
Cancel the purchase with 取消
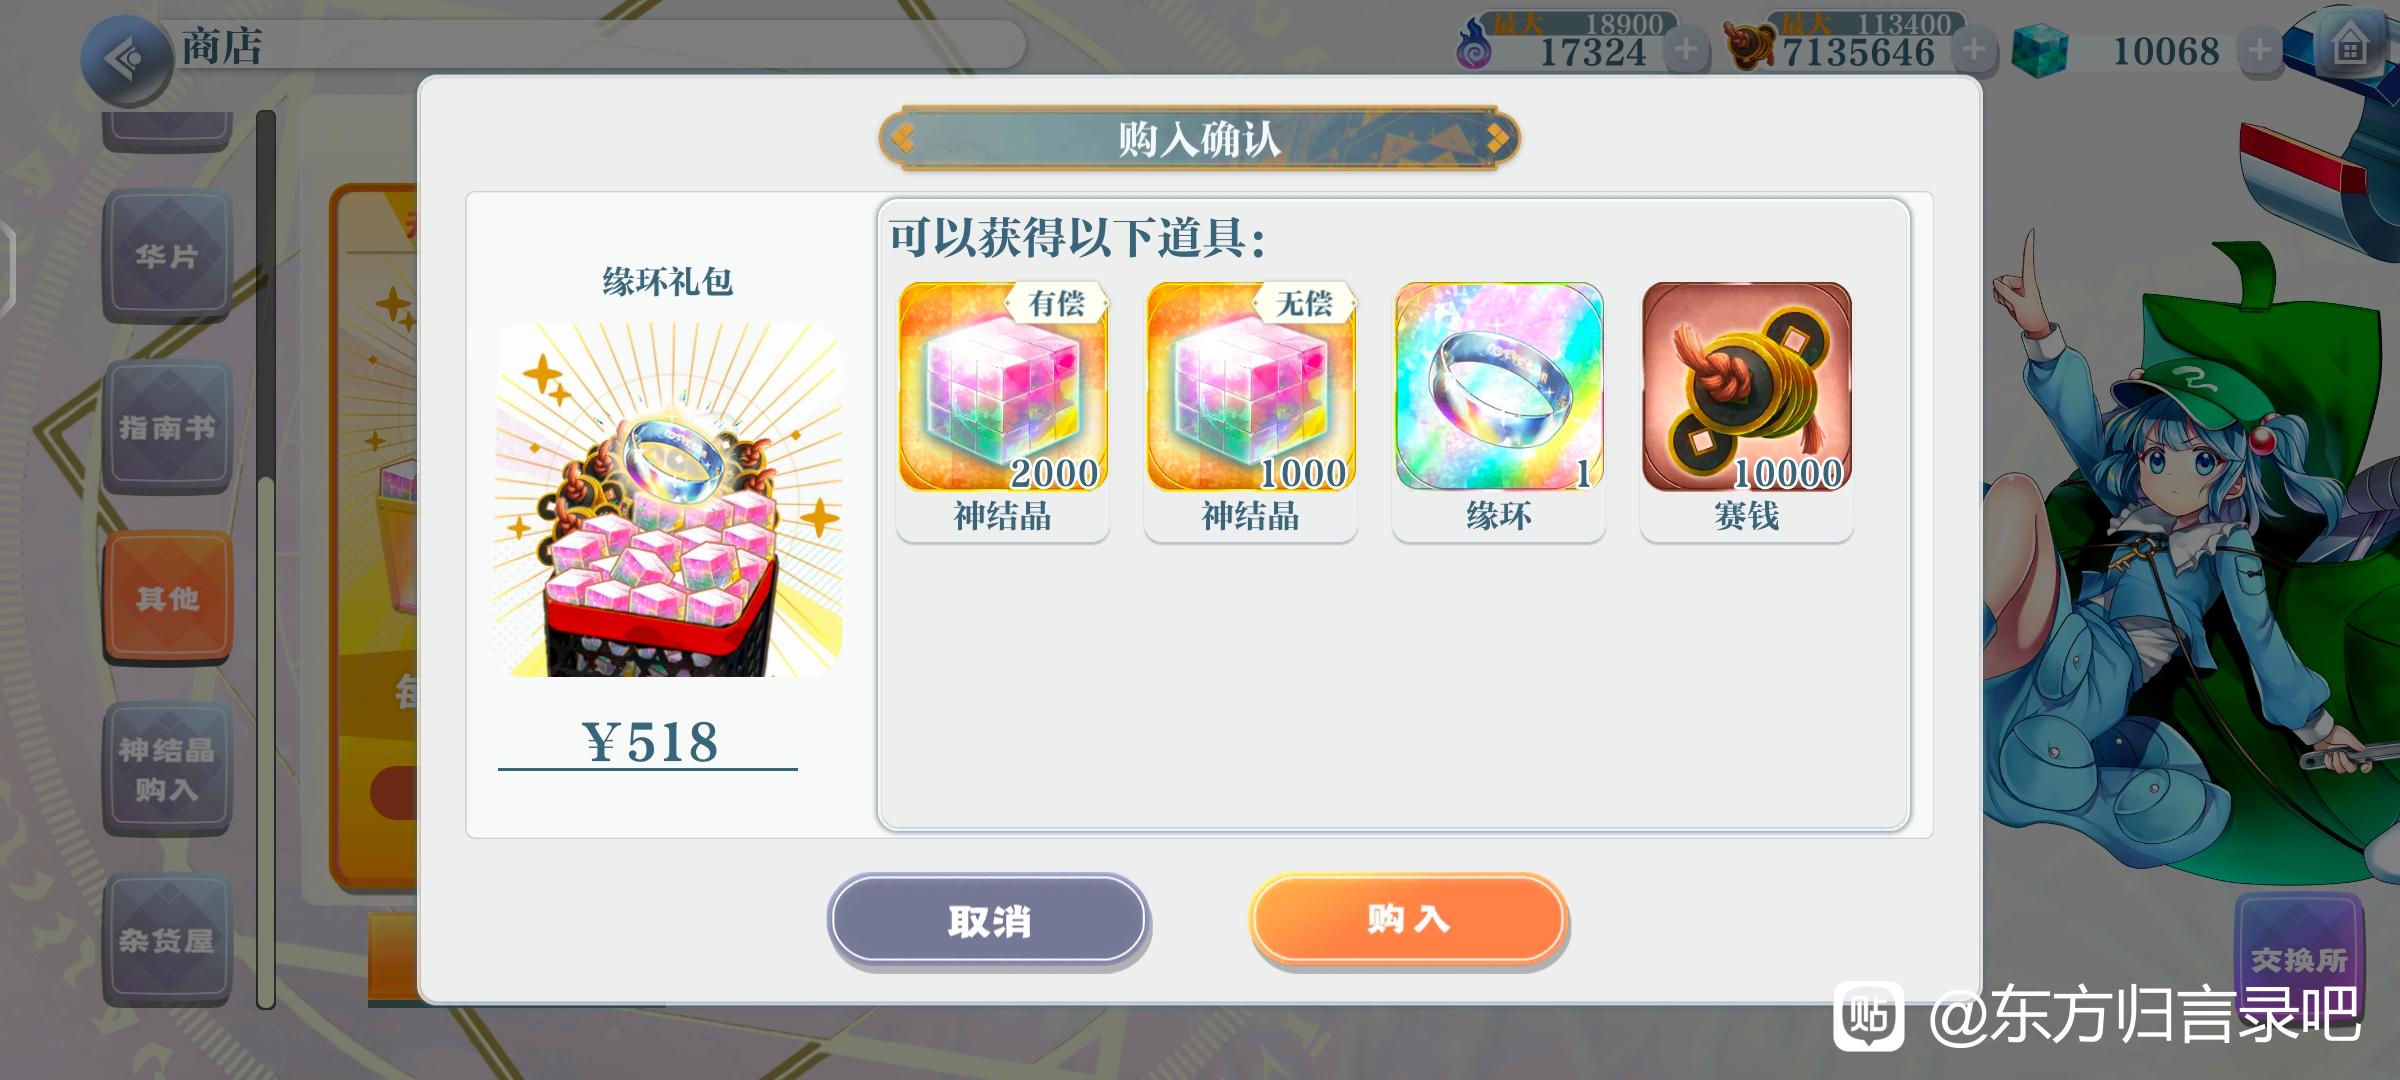pyautogui.click(x=989, y=920)
